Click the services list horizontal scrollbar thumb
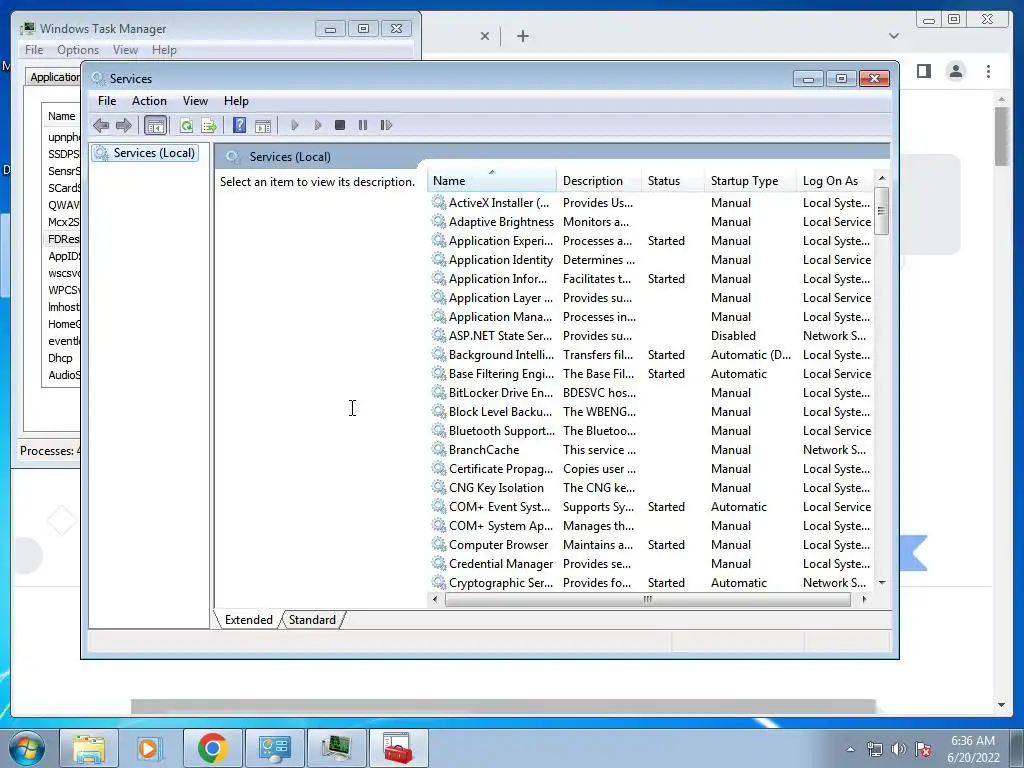Viewport: 1024px width, 768px height. 647,600
